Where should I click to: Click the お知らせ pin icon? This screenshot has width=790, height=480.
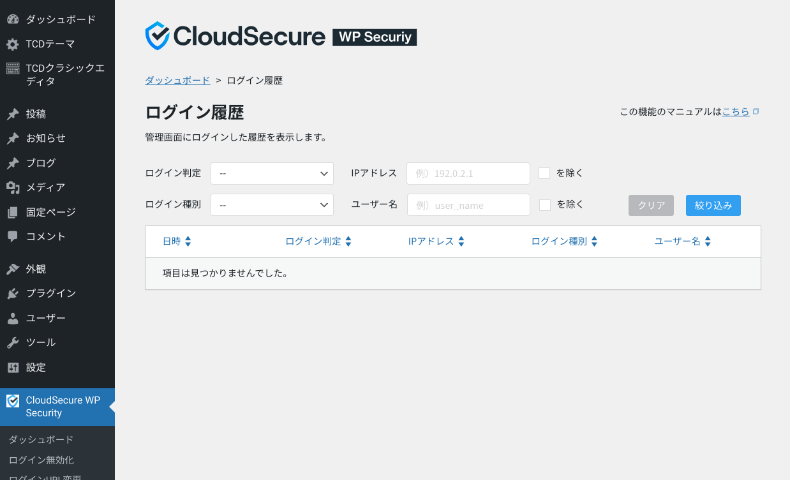click(13, 139)
